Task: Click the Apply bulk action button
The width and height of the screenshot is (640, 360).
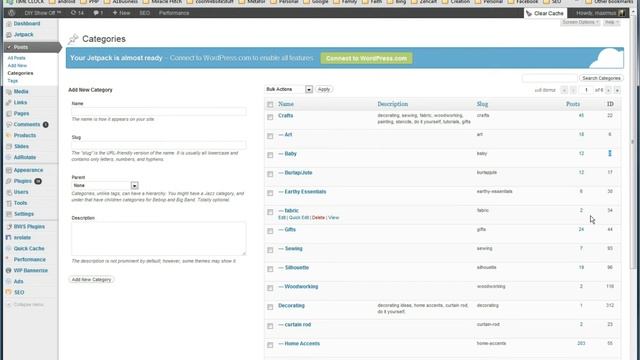Action: 324,89
